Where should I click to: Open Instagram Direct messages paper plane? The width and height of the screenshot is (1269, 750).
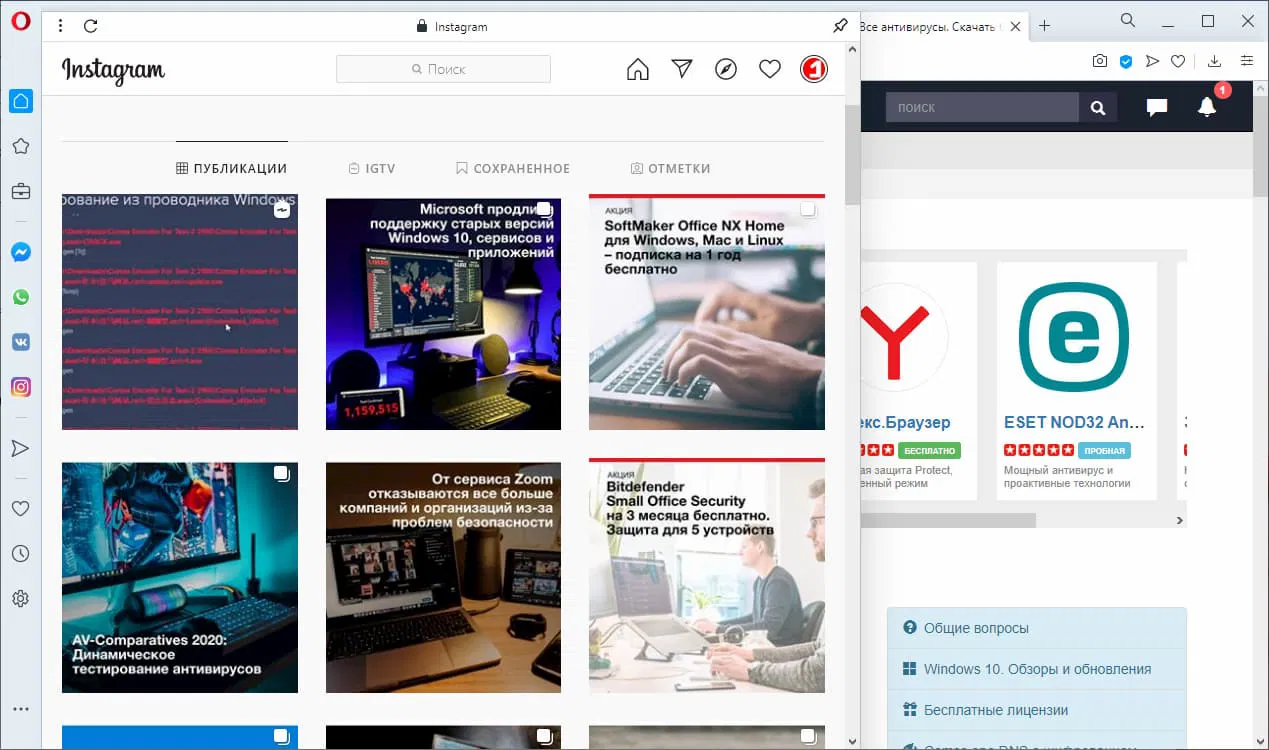click(x=682, y=69)
